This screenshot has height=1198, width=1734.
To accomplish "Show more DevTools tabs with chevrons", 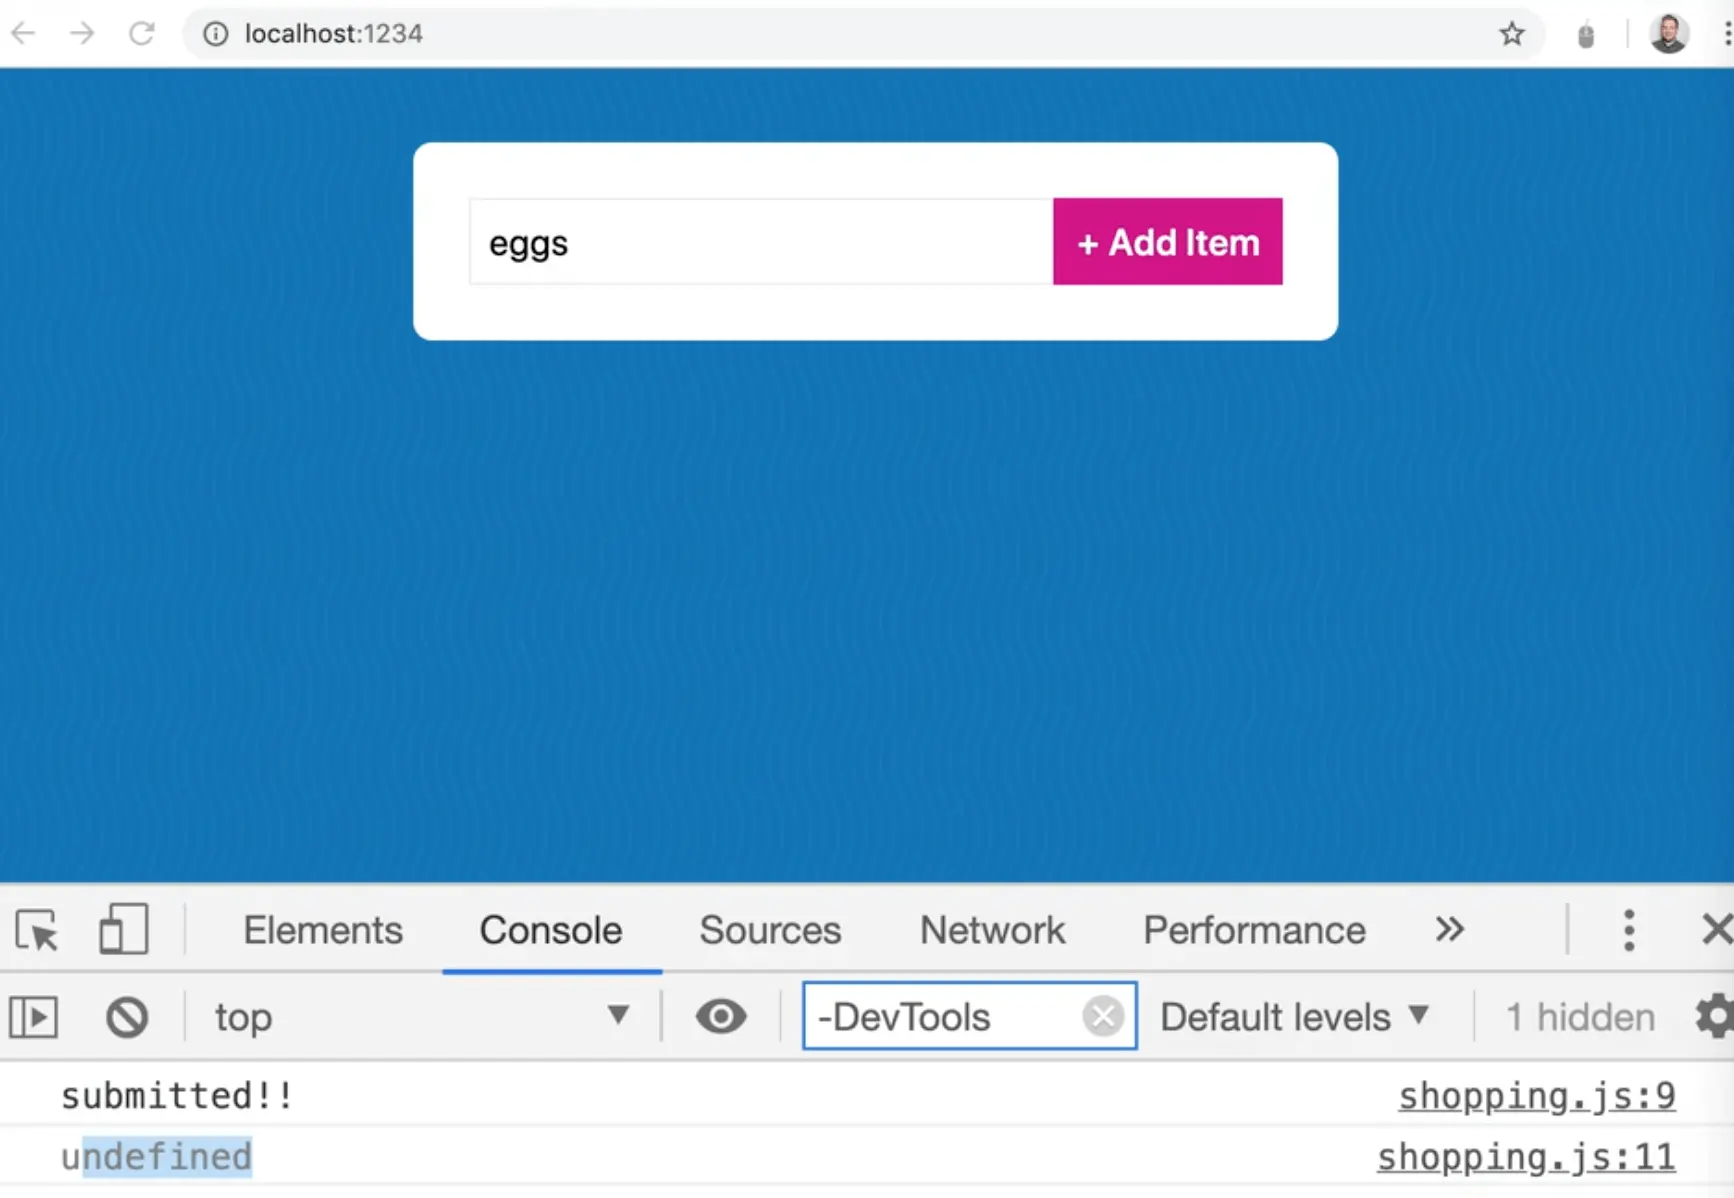I will [1449, 930].
